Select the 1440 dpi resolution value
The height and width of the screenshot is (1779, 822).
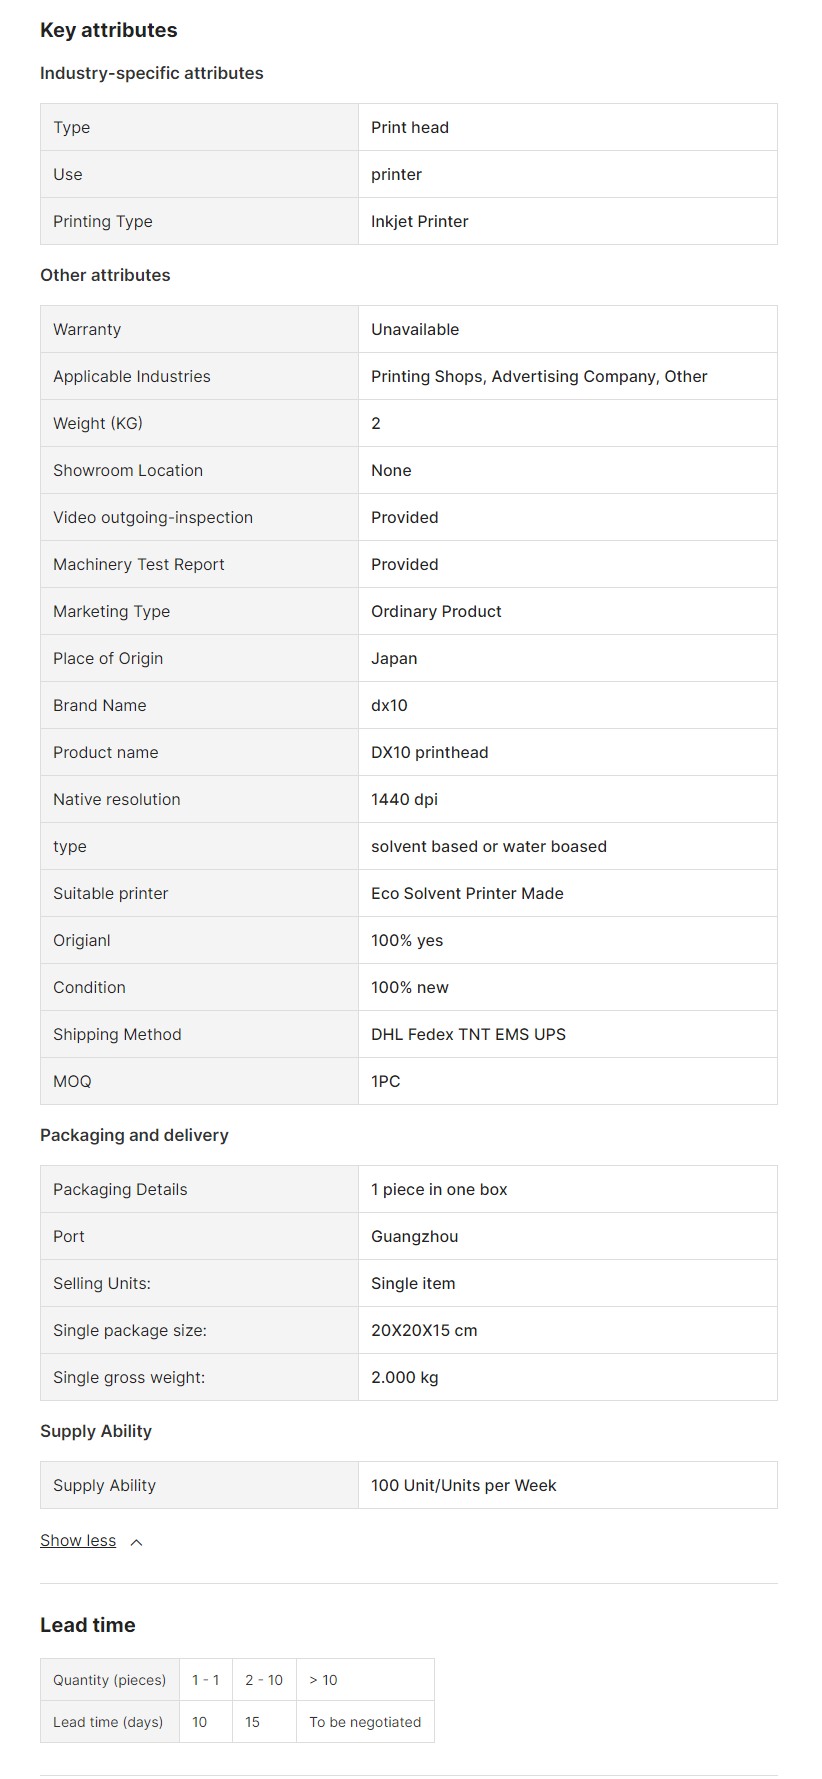[404, 799]
